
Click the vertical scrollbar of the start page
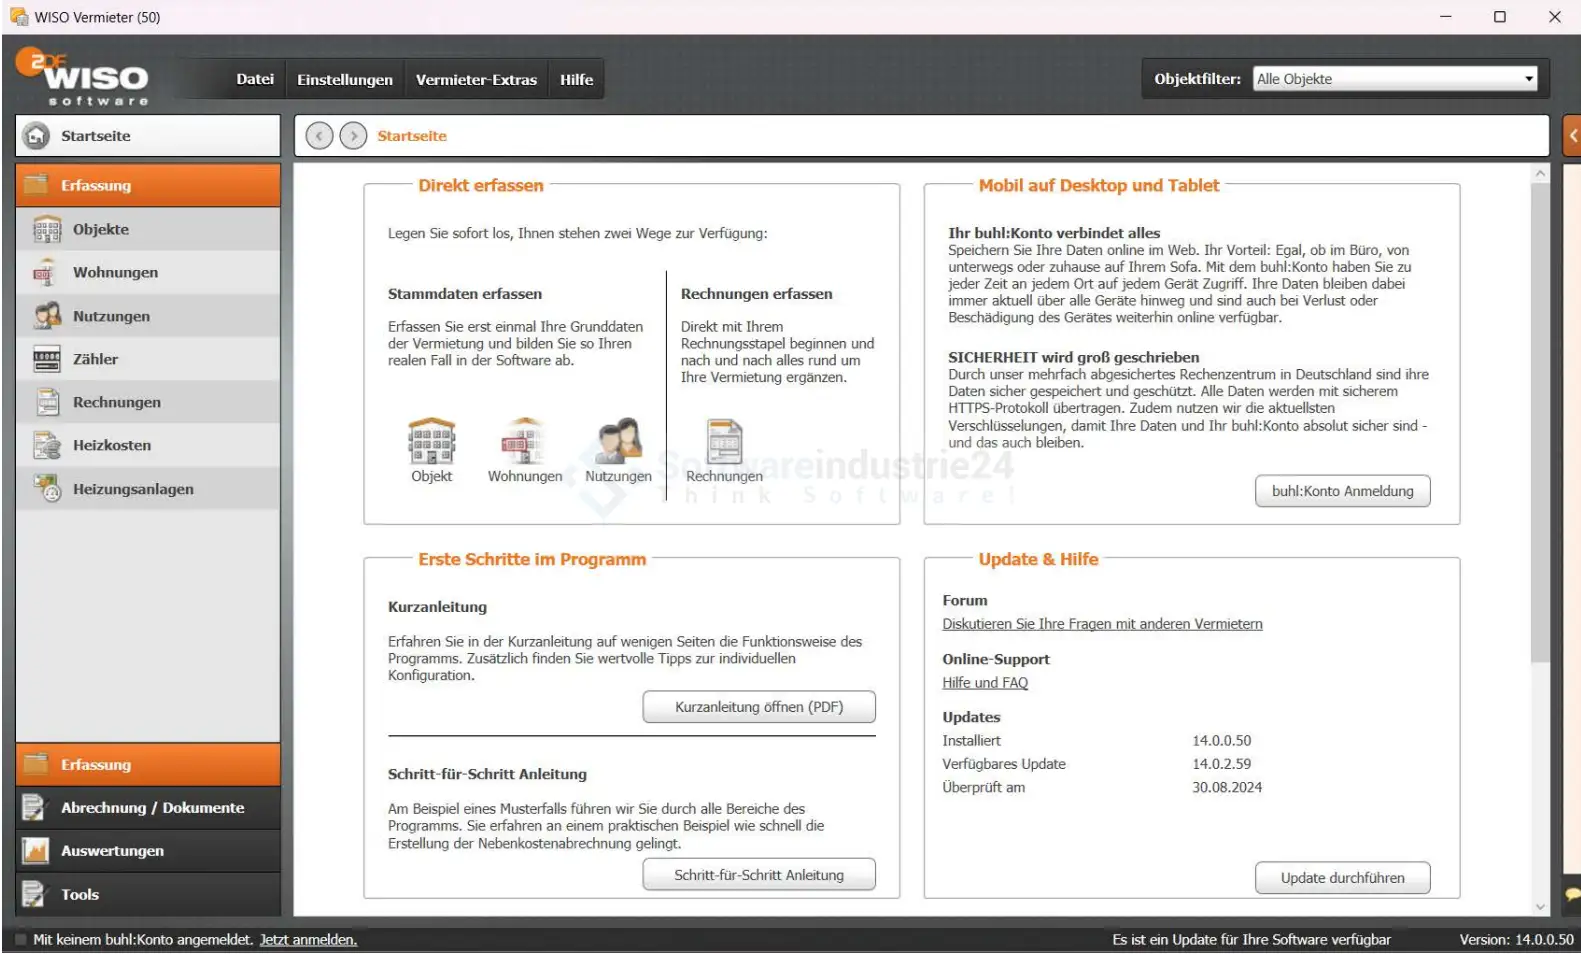coord(1539,420)
